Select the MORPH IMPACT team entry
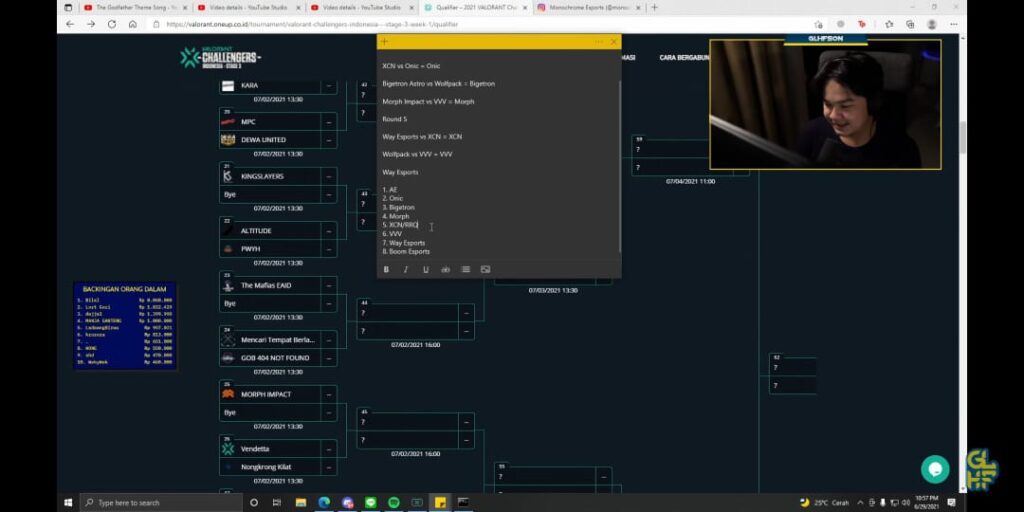The image size is (1024, 512). tap(278, 394)
